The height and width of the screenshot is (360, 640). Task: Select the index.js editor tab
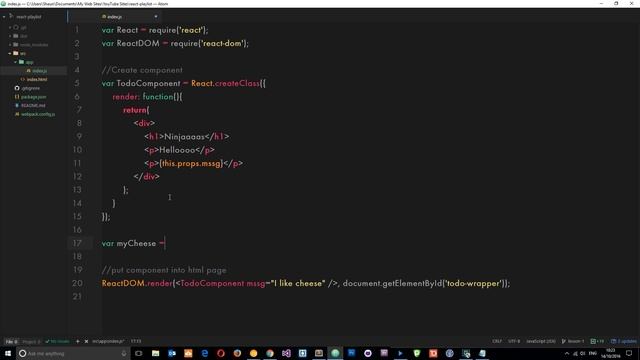[x=114, y=17]
